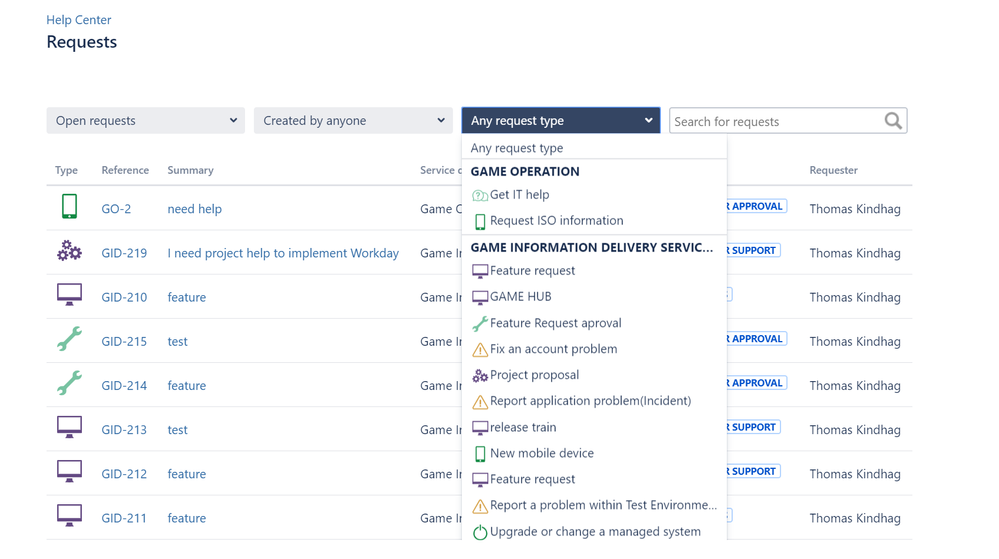This screenshot has height=559, width=999.
Task: Click the wrench icon in GID-214 row
Action: [x=69, y=383]
